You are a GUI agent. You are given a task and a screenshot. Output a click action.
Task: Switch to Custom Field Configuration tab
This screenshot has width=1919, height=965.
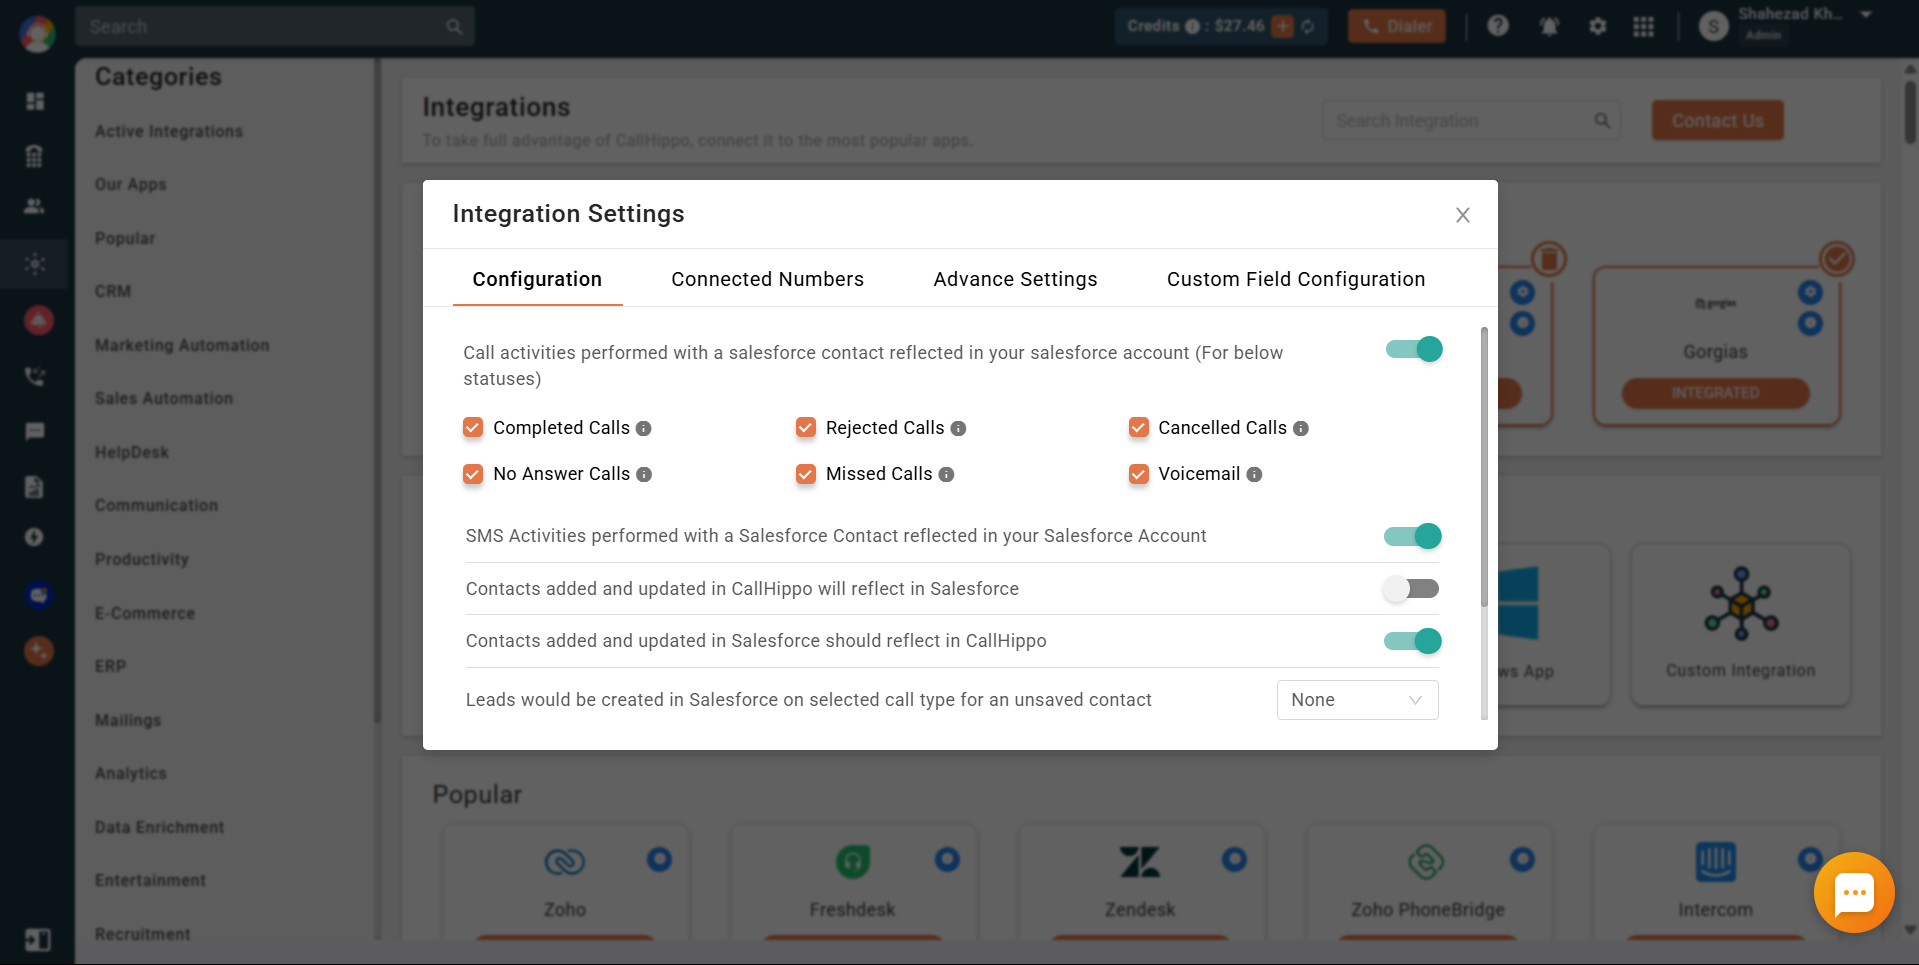[x=1296, y=279]
